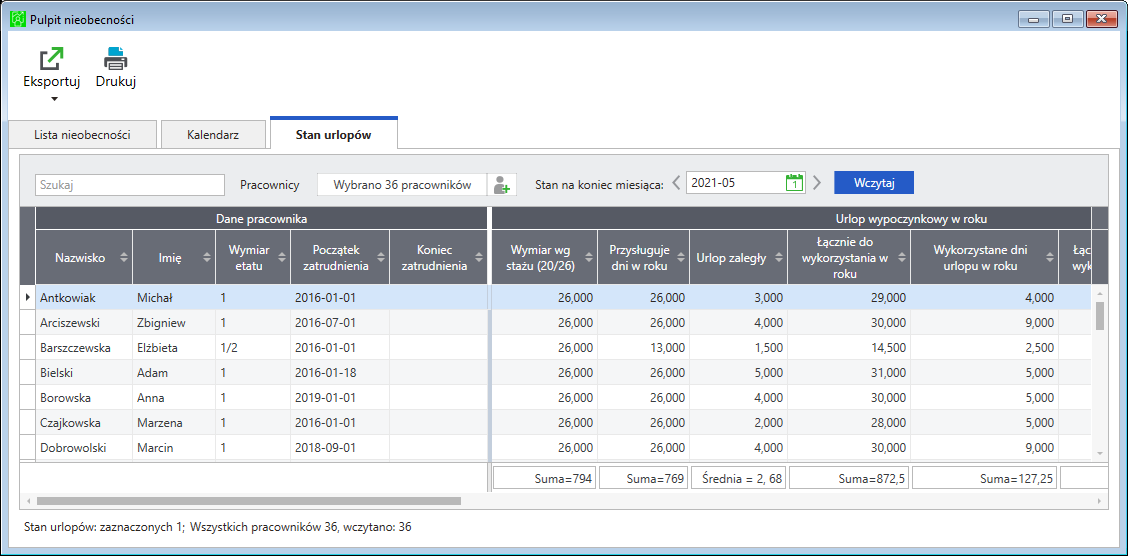Sort by Urlop zaległy sort arrows
The height and width of the screenshot is (556, 1128).
point(778,258)
